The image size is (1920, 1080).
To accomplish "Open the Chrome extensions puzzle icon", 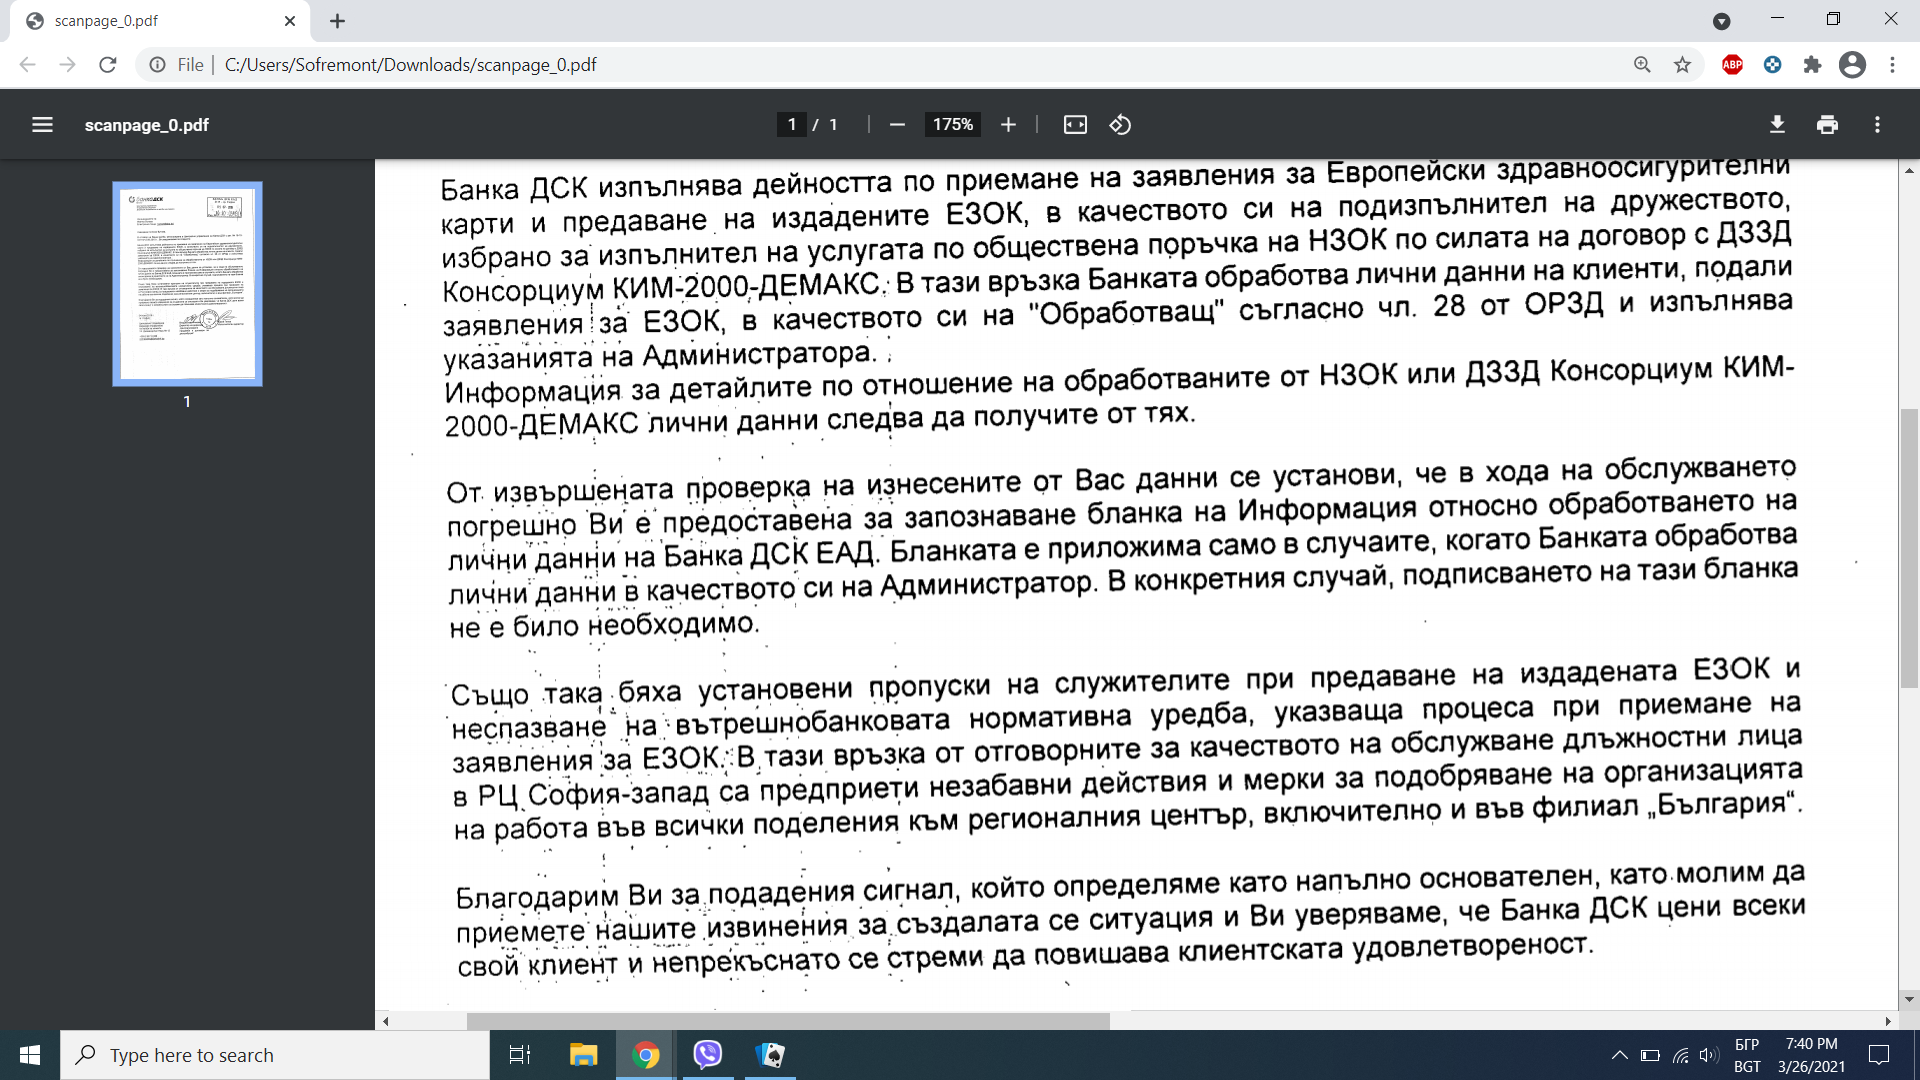I will pos(1812,65).
